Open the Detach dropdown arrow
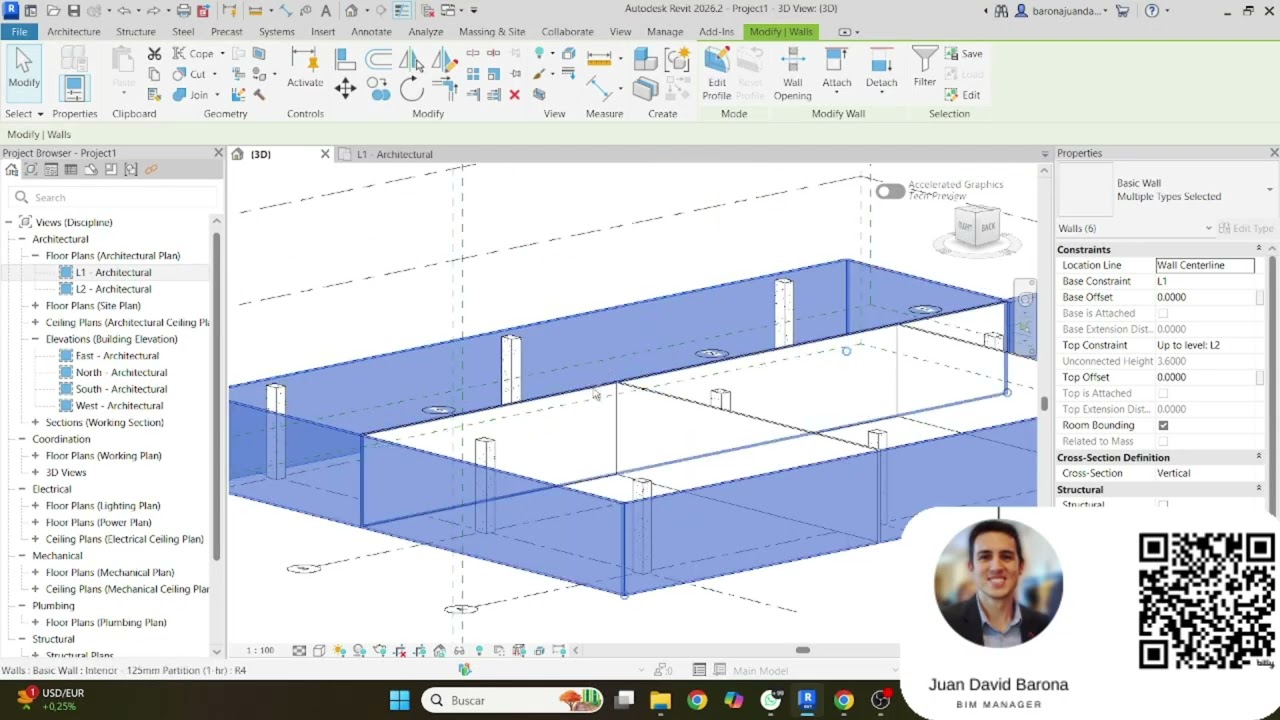 tap(881, 95)
